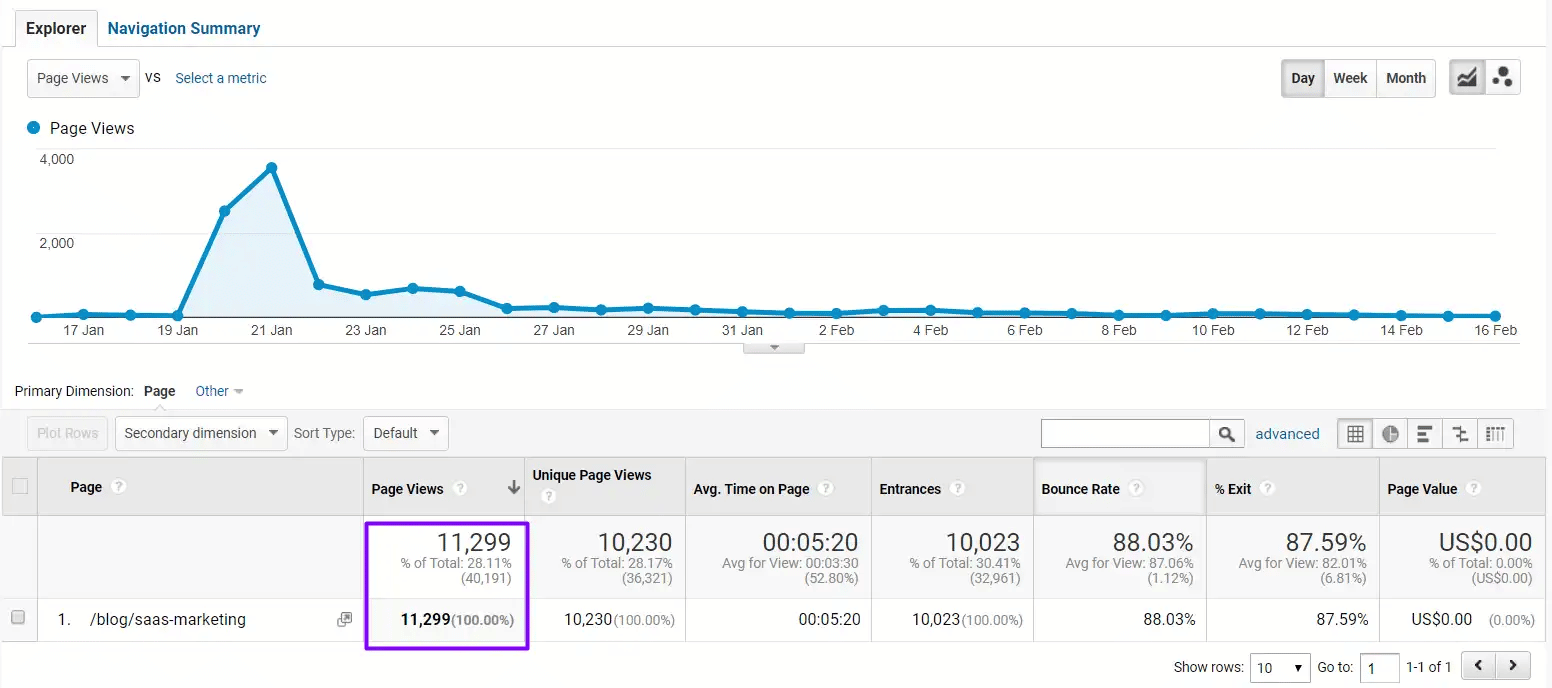Viewport: 1552px width, 688px height.
Task: Switch chart granularity to Week
Action: click(x=1350, y=77)
